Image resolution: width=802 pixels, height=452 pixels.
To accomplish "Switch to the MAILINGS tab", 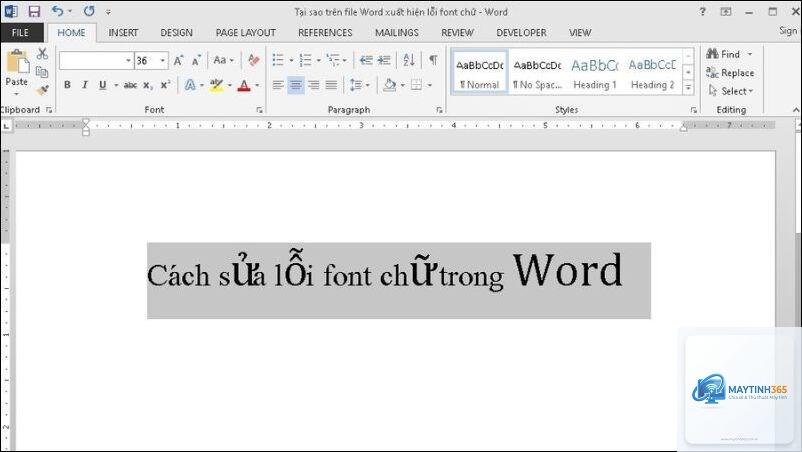I will click(397, 33).
